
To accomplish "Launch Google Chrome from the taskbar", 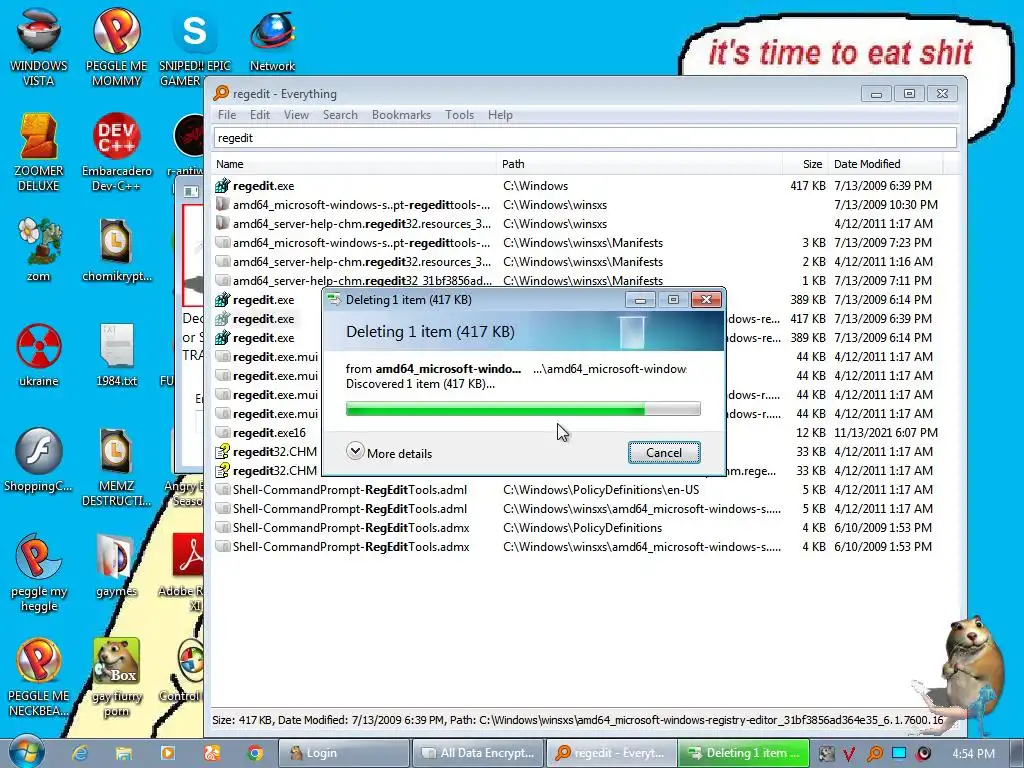I will [x=255, y=753].
